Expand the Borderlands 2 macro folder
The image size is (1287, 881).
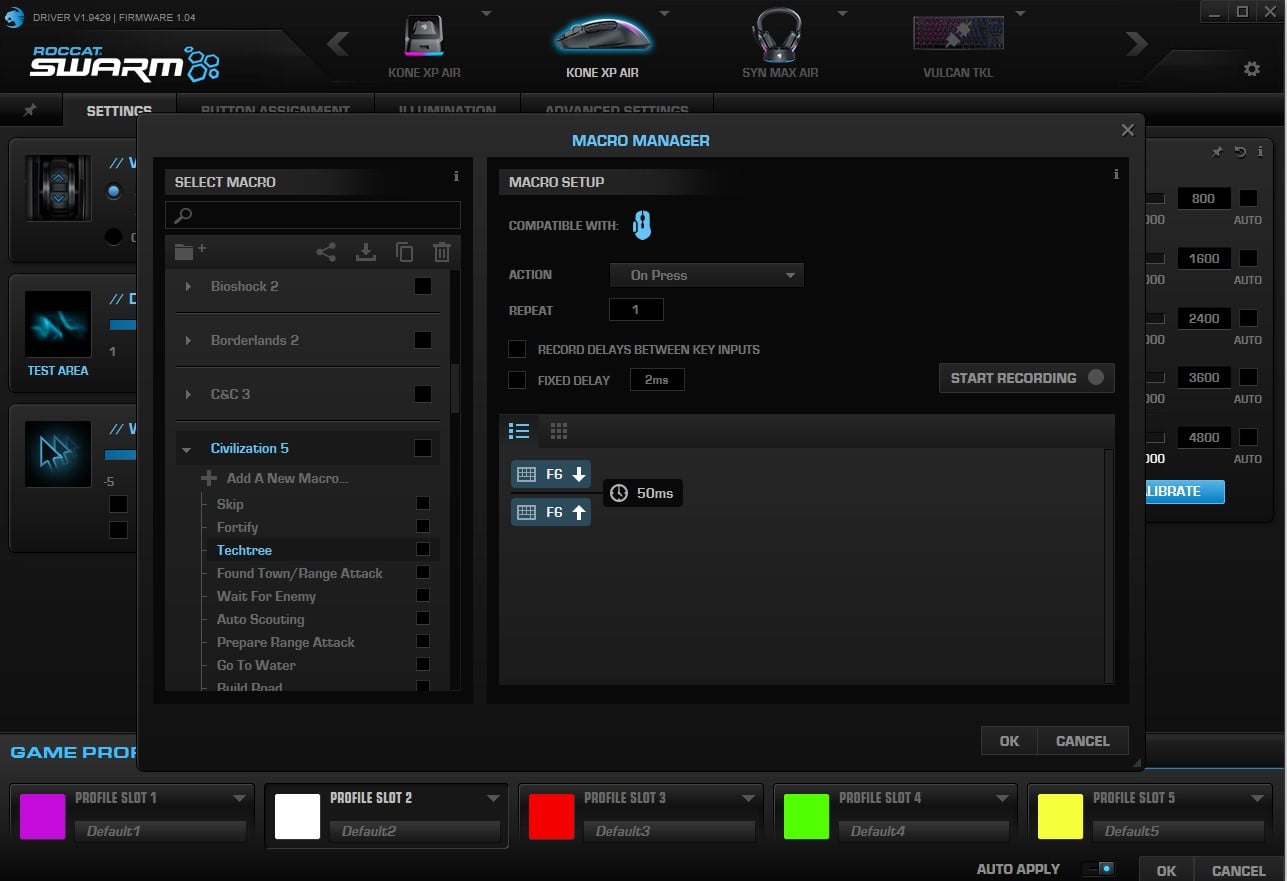[188, 341]
